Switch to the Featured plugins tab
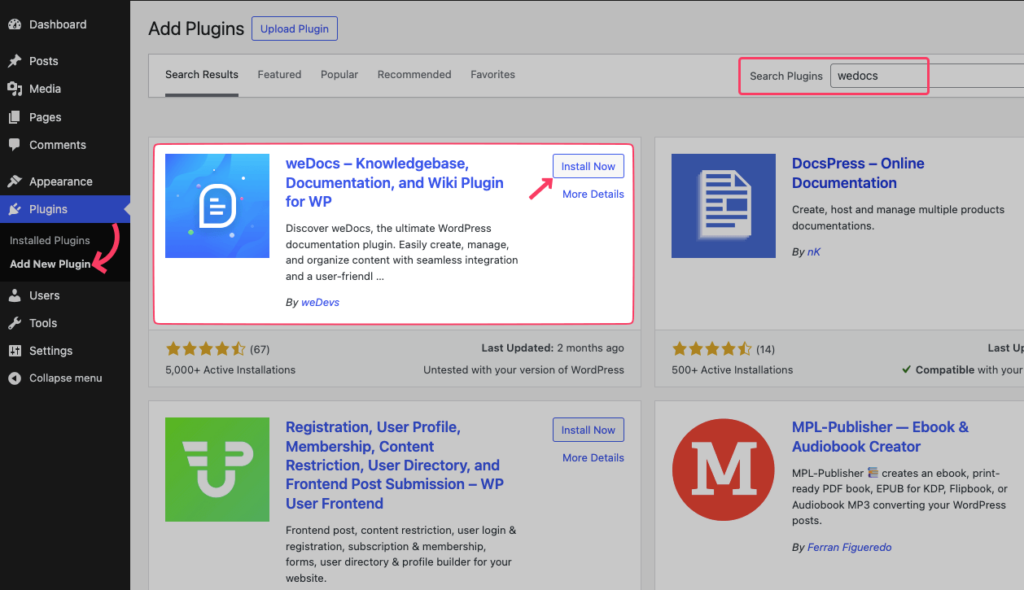1024x590 pixels. pyautogui.click(x=279, y=74)
